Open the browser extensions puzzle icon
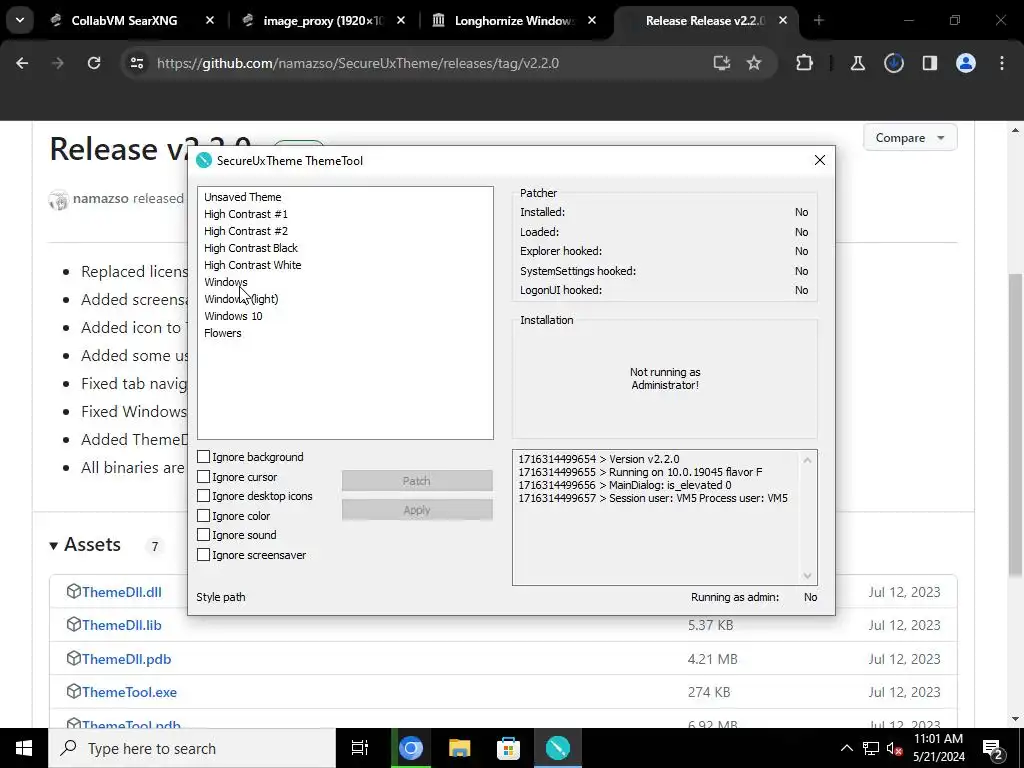 pyautogui.click(x=805, y=63)
